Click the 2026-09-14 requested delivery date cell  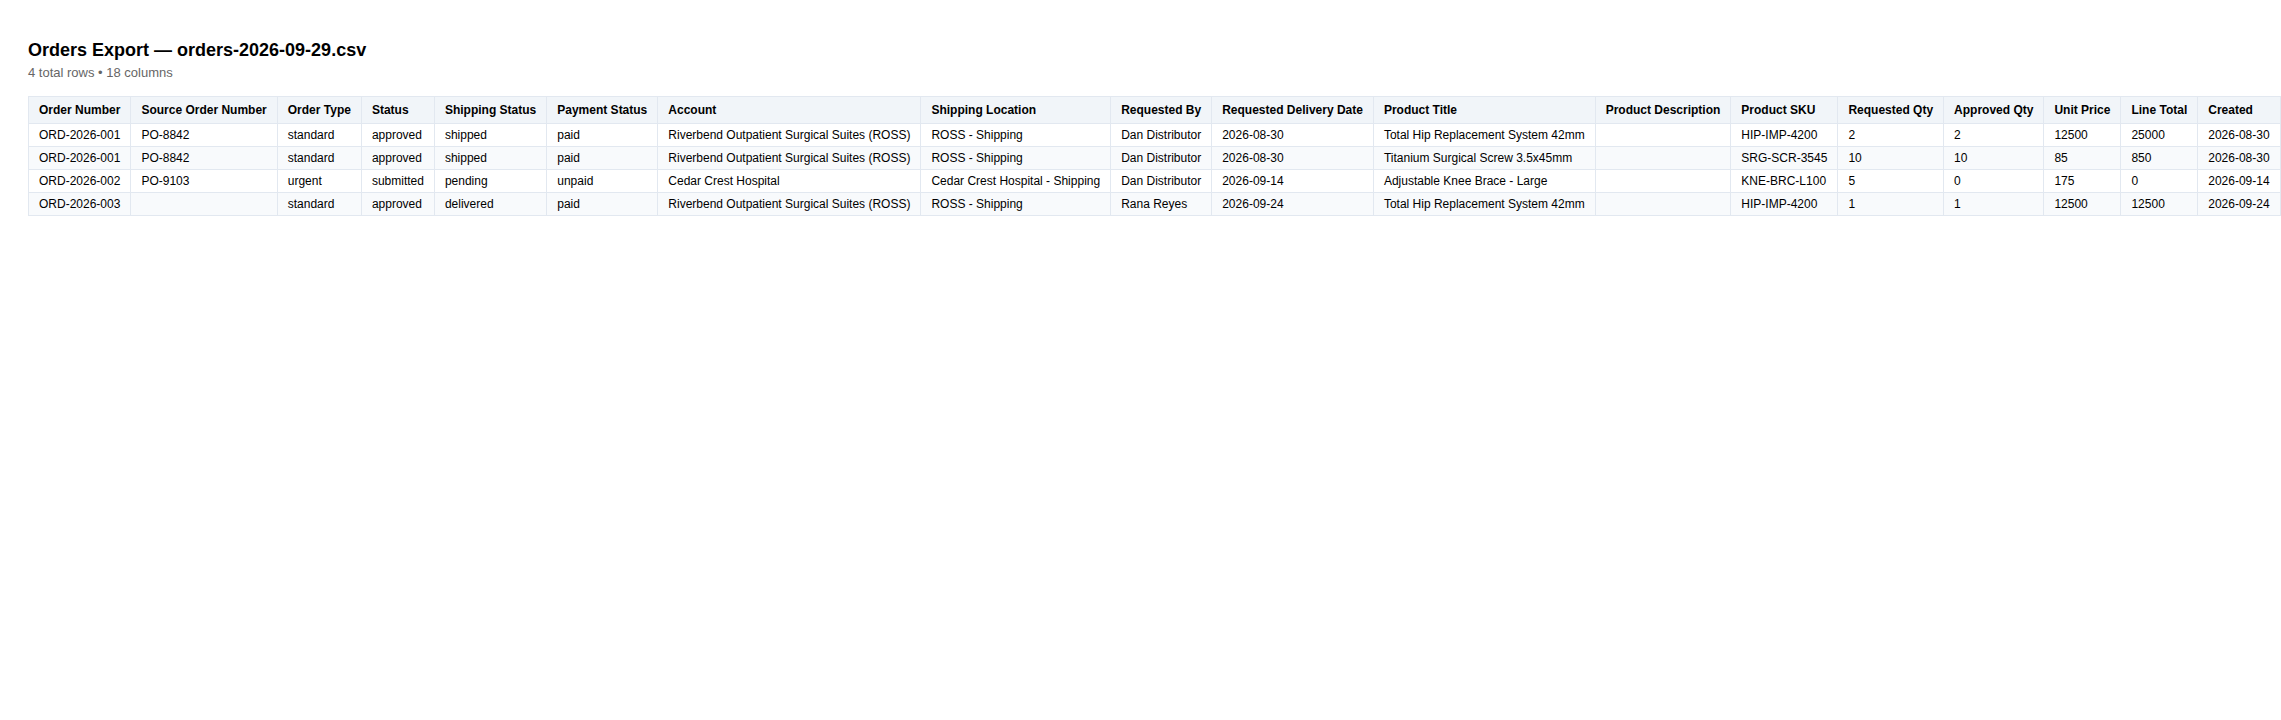tap(1292, 181)
